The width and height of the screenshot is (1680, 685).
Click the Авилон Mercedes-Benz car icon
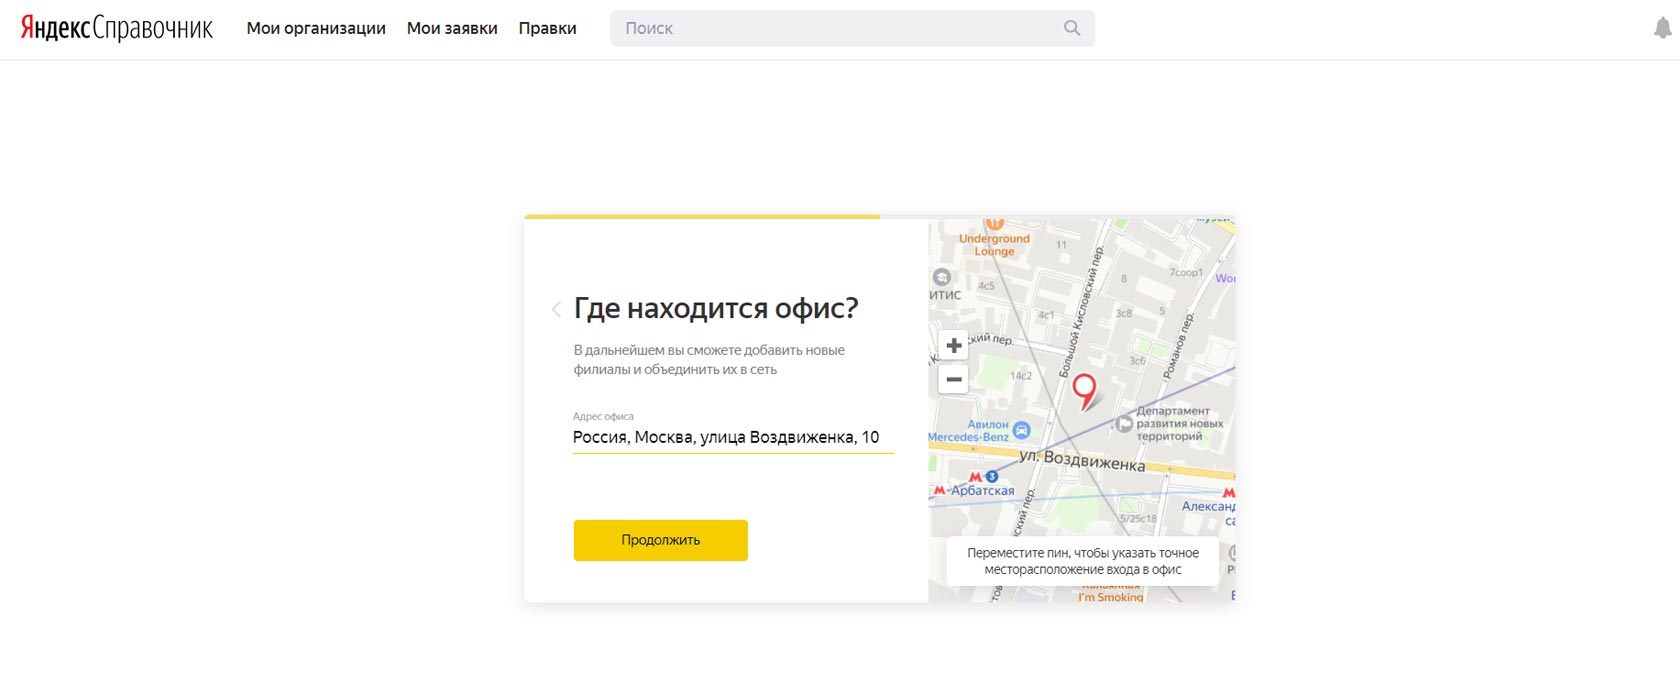coord(1021,430)
